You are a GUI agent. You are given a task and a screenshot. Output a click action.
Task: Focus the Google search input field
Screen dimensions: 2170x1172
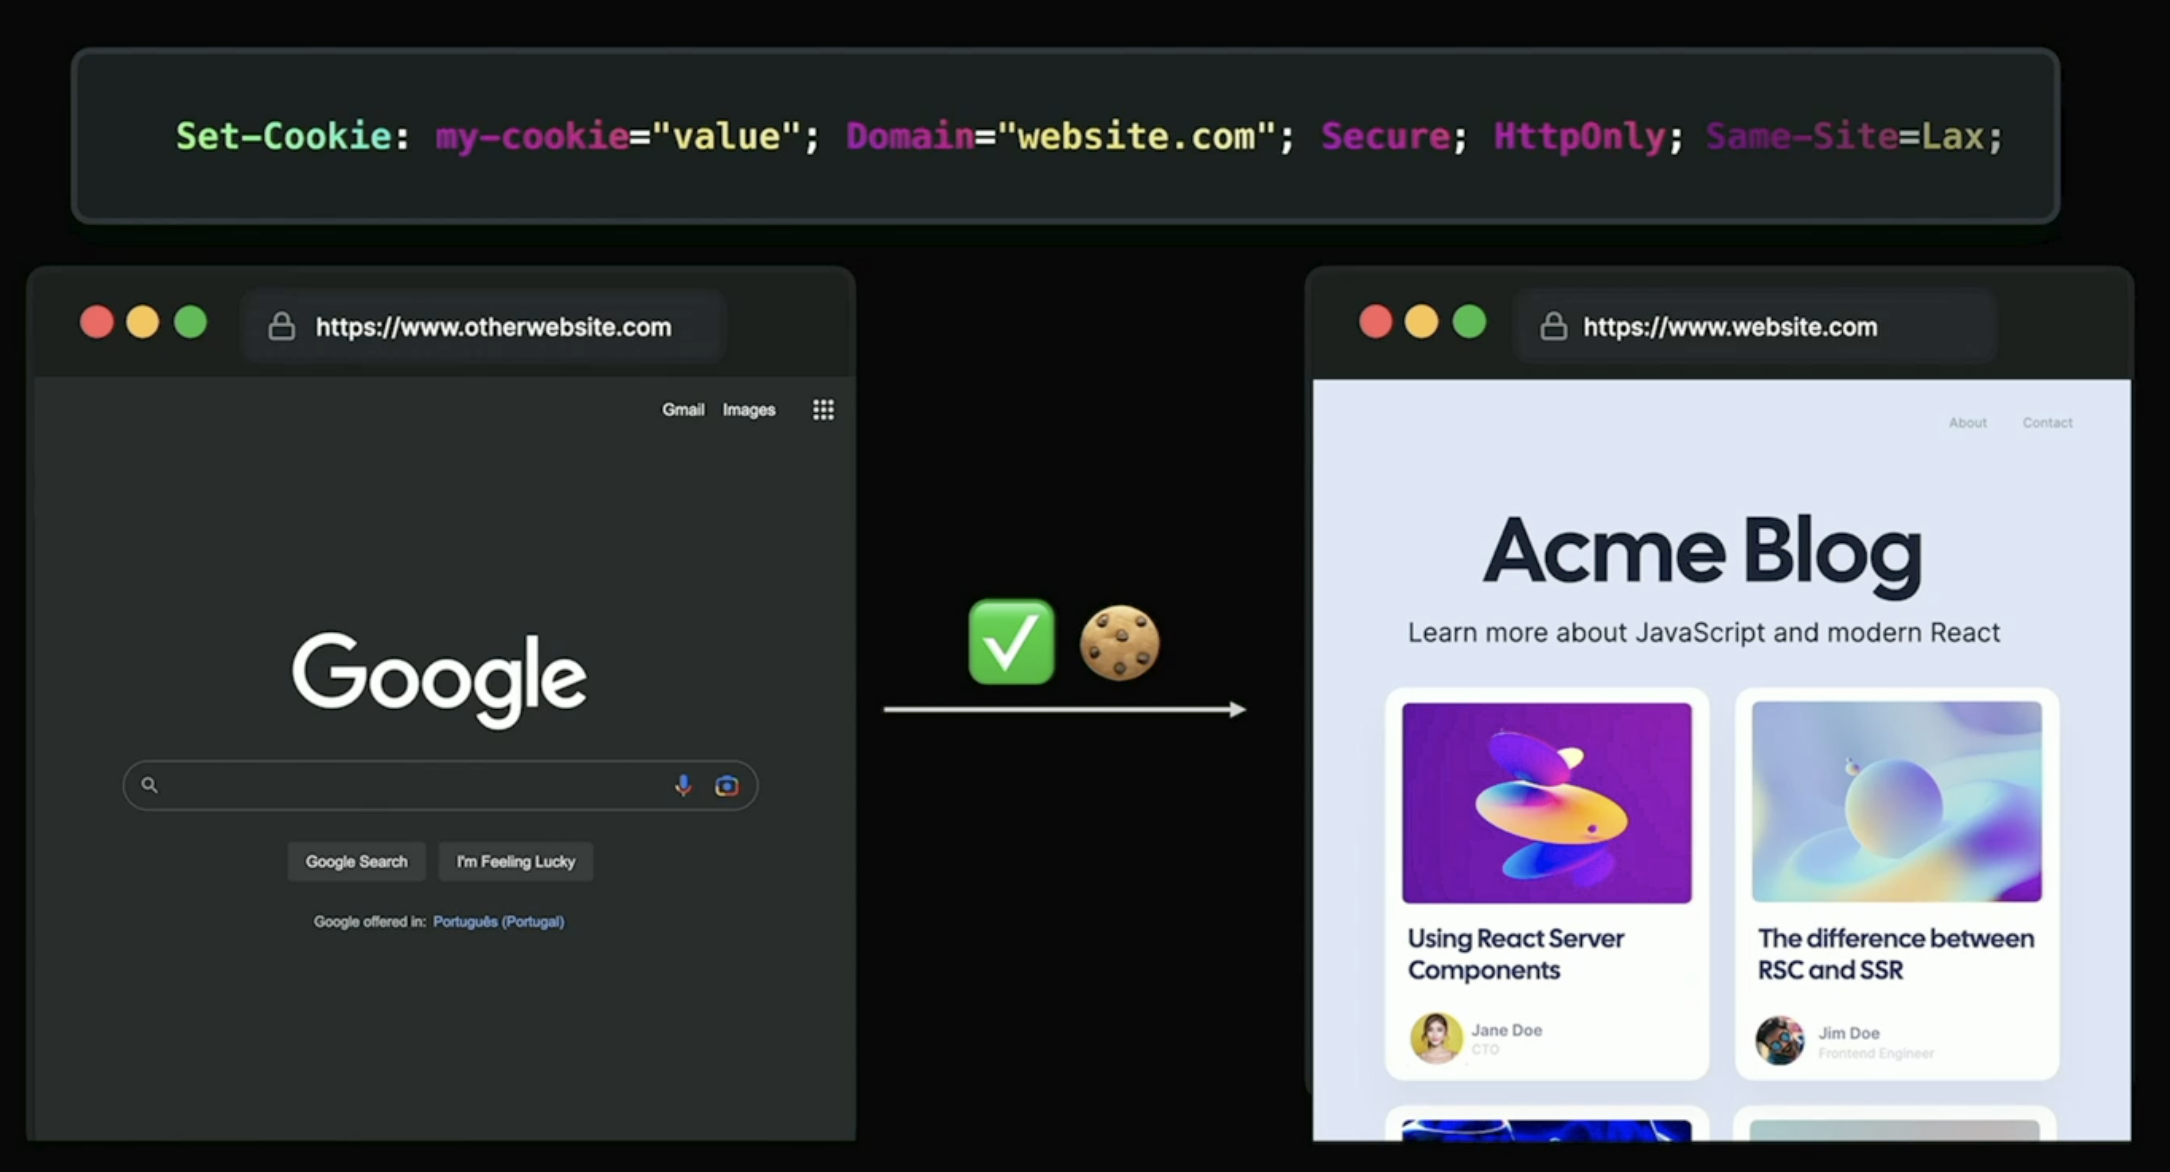click(410, 786)
